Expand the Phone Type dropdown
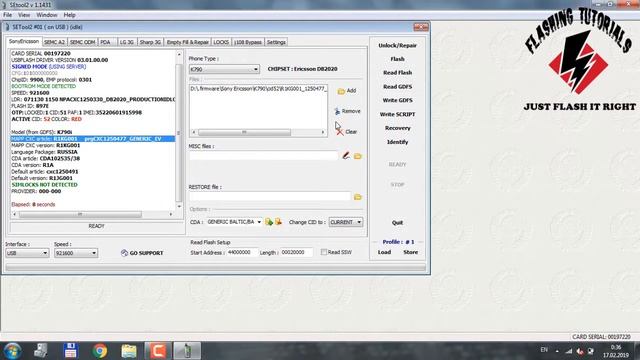 (x=256, y=69)
